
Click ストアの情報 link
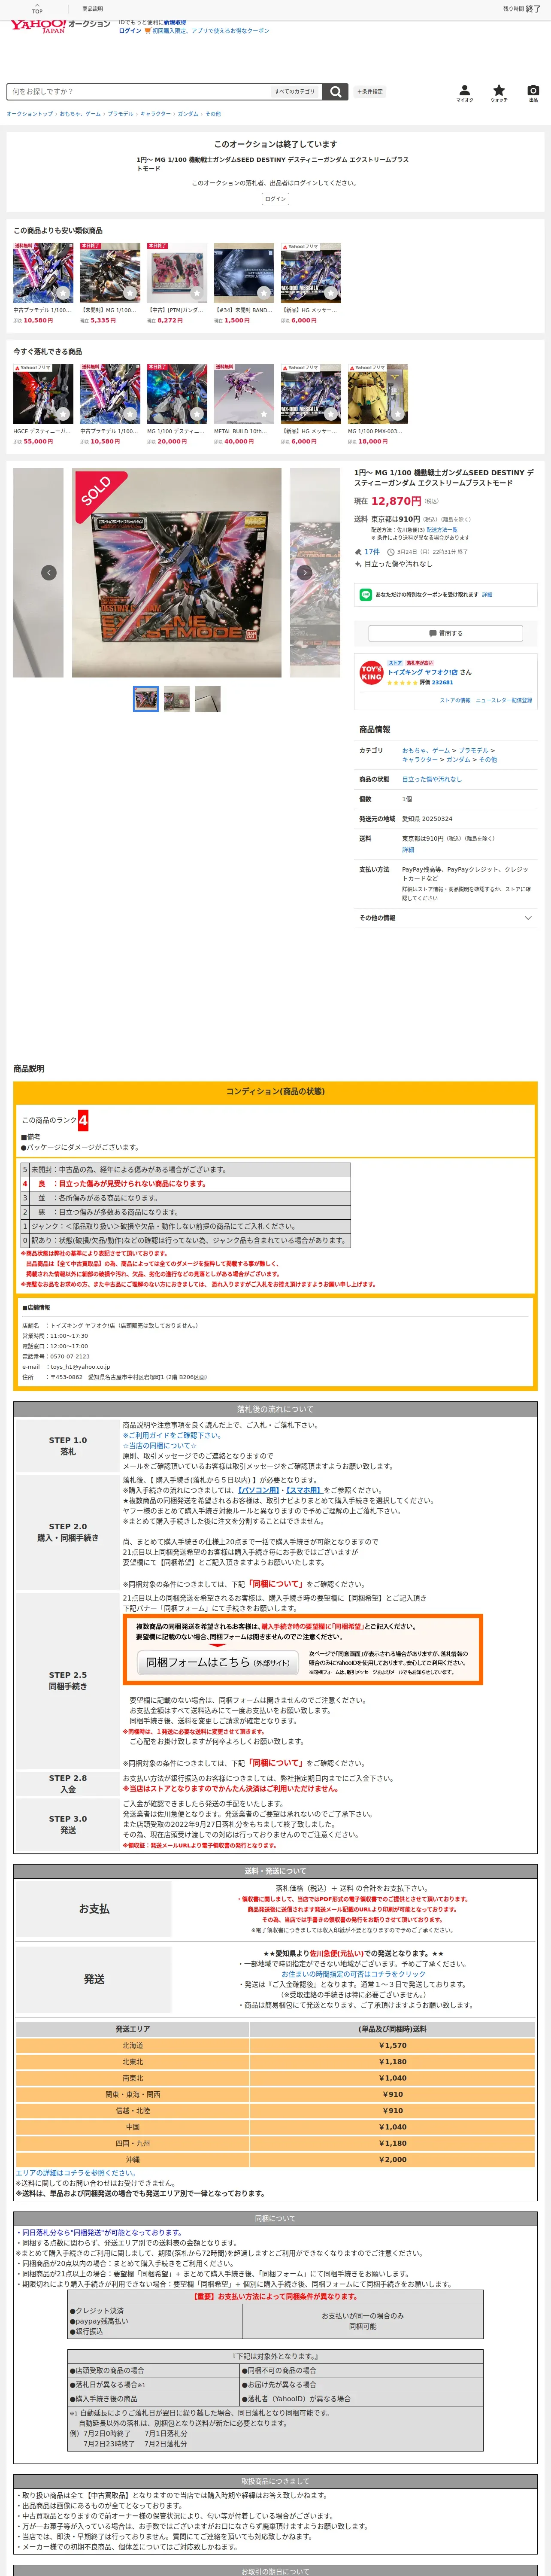(455, 700)
